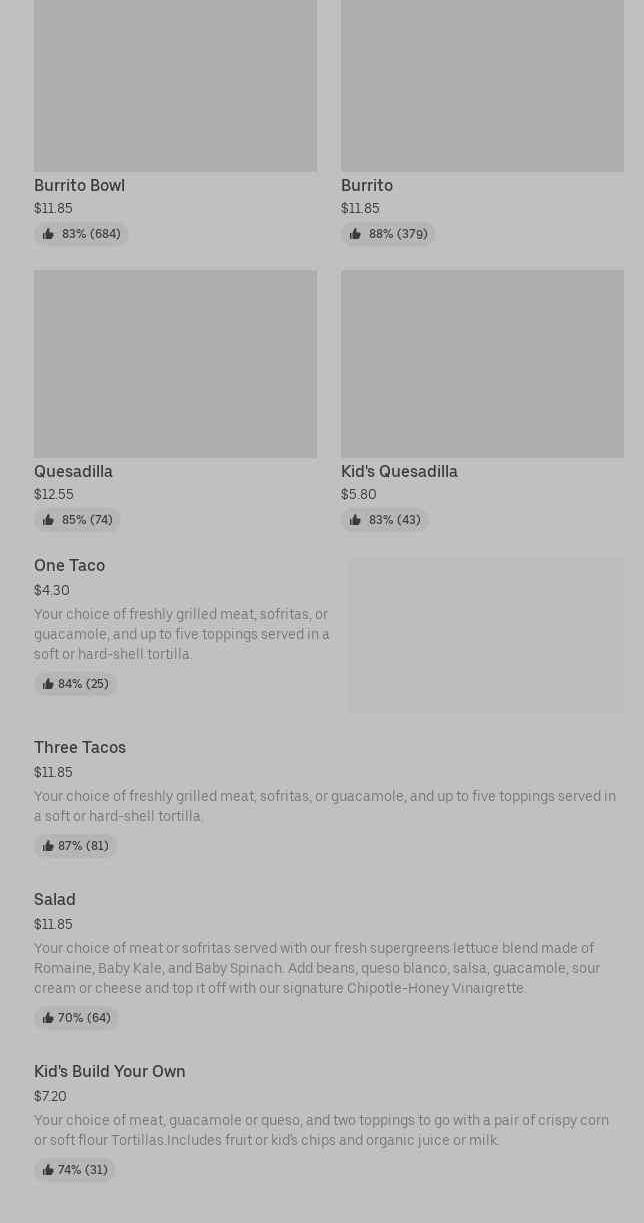Open Three Tacos menu item

coord(80,747)
